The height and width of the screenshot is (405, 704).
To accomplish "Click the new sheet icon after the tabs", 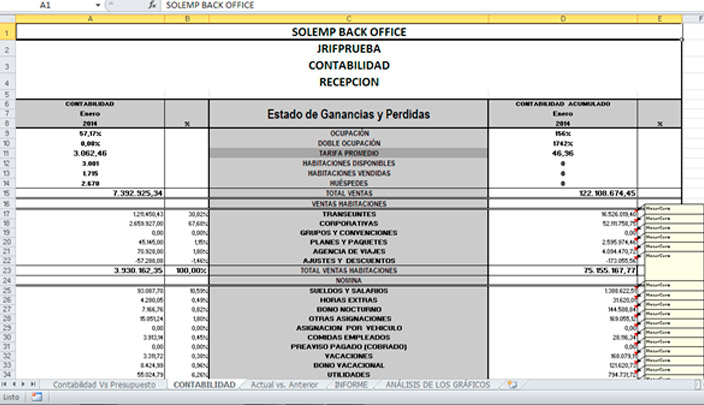I will tap(512, 384).
